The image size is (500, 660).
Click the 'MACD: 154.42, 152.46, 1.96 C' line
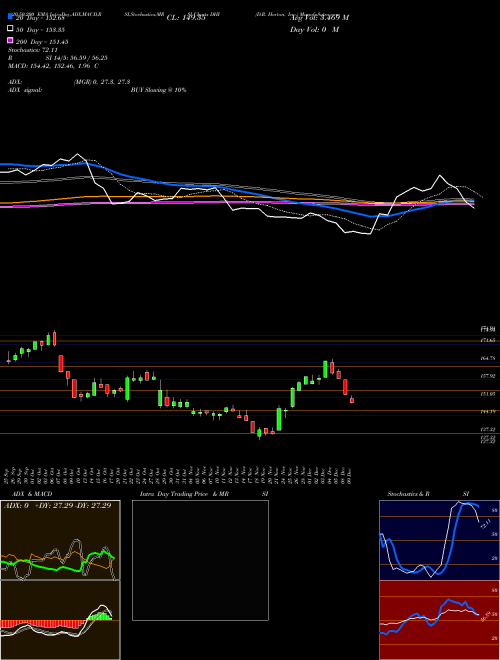53,66
